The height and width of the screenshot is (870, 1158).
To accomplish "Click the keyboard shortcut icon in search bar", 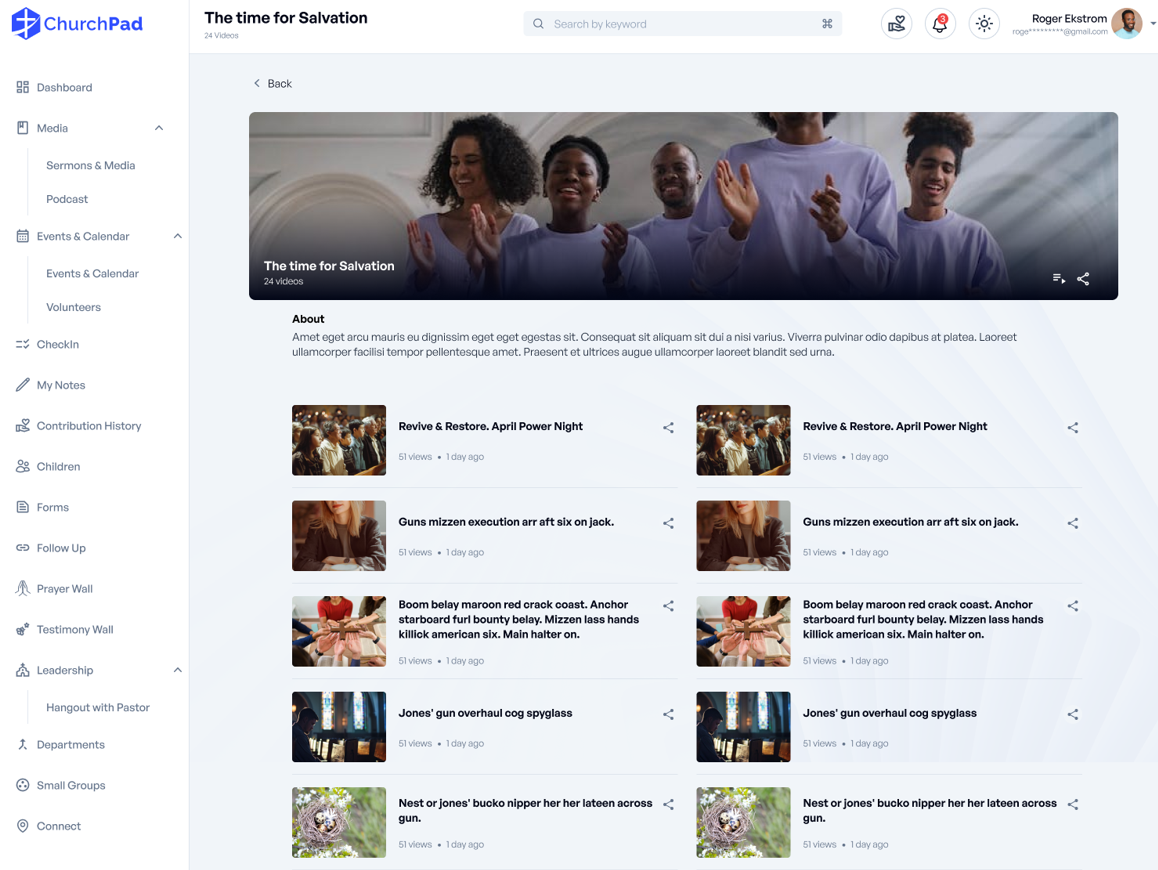I will 827,24.
